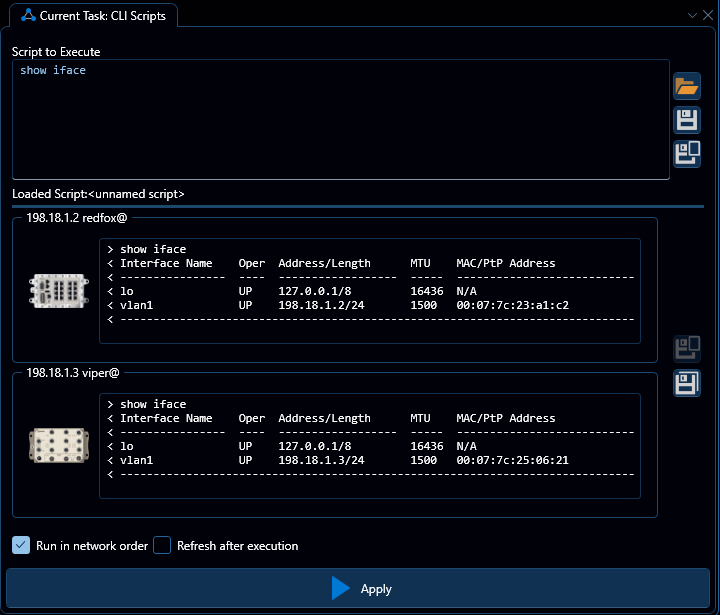720x615 pixels.
Task: Save the script using the floppy disk icon
Action: tap(686, 121)
